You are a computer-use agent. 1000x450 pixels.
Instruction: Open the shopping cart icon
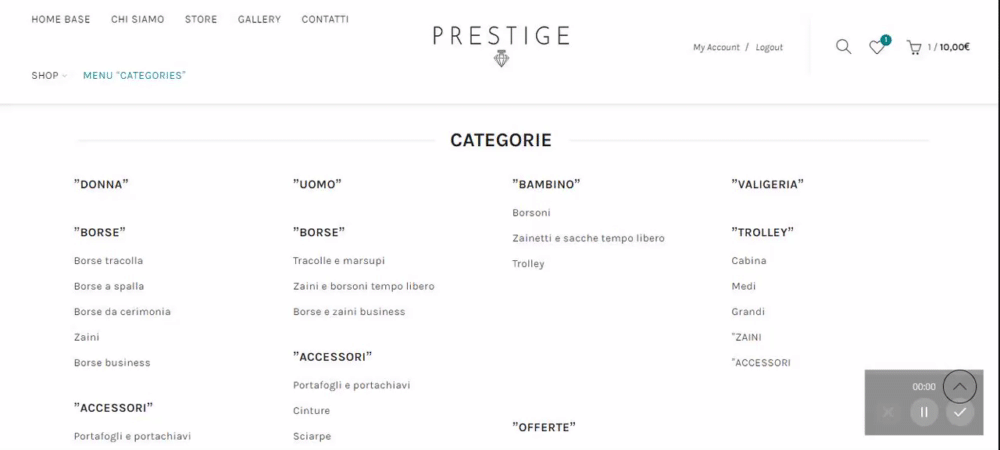[913, 47]
